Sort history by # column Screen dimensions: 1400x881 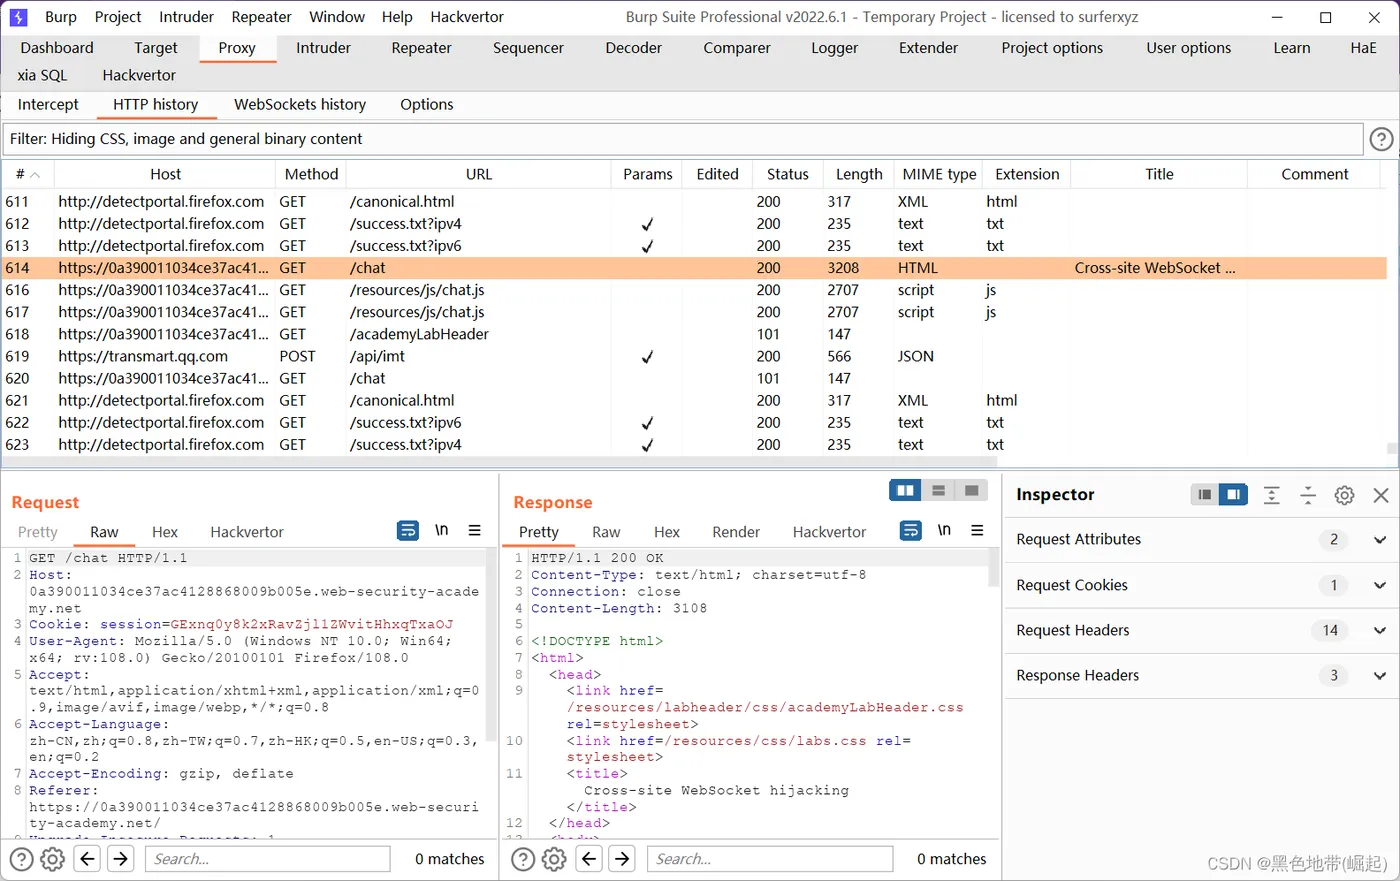28,174
